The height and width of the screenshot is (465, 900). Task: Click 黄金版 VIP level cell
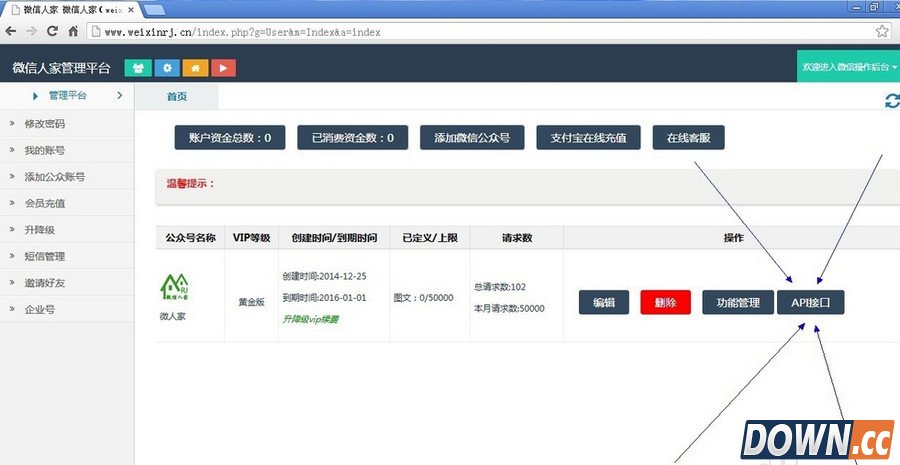click(x=251, y=302)
